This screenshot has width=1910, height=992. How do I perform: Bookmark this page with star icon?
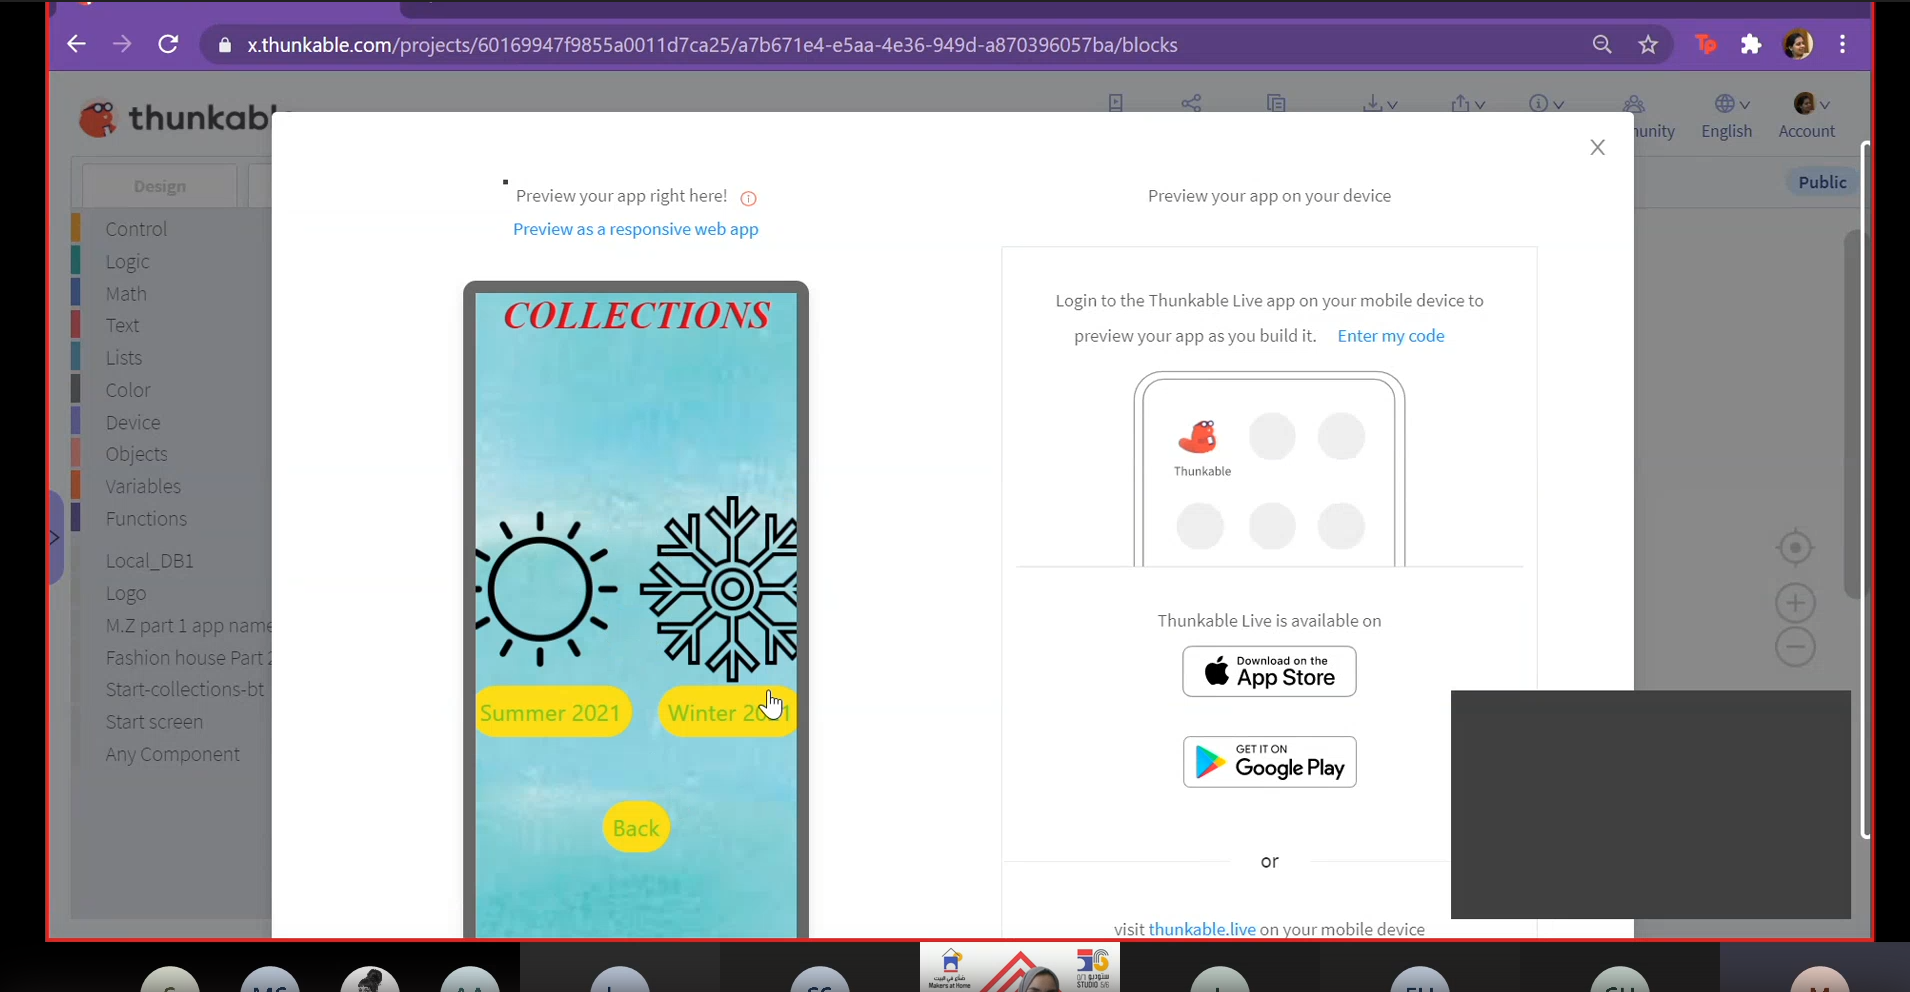click(1648, 44)
